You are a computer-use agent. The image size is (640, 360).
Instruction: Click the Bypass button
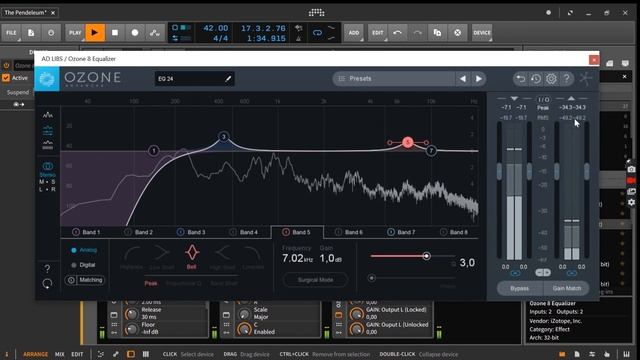pos(520,288)
